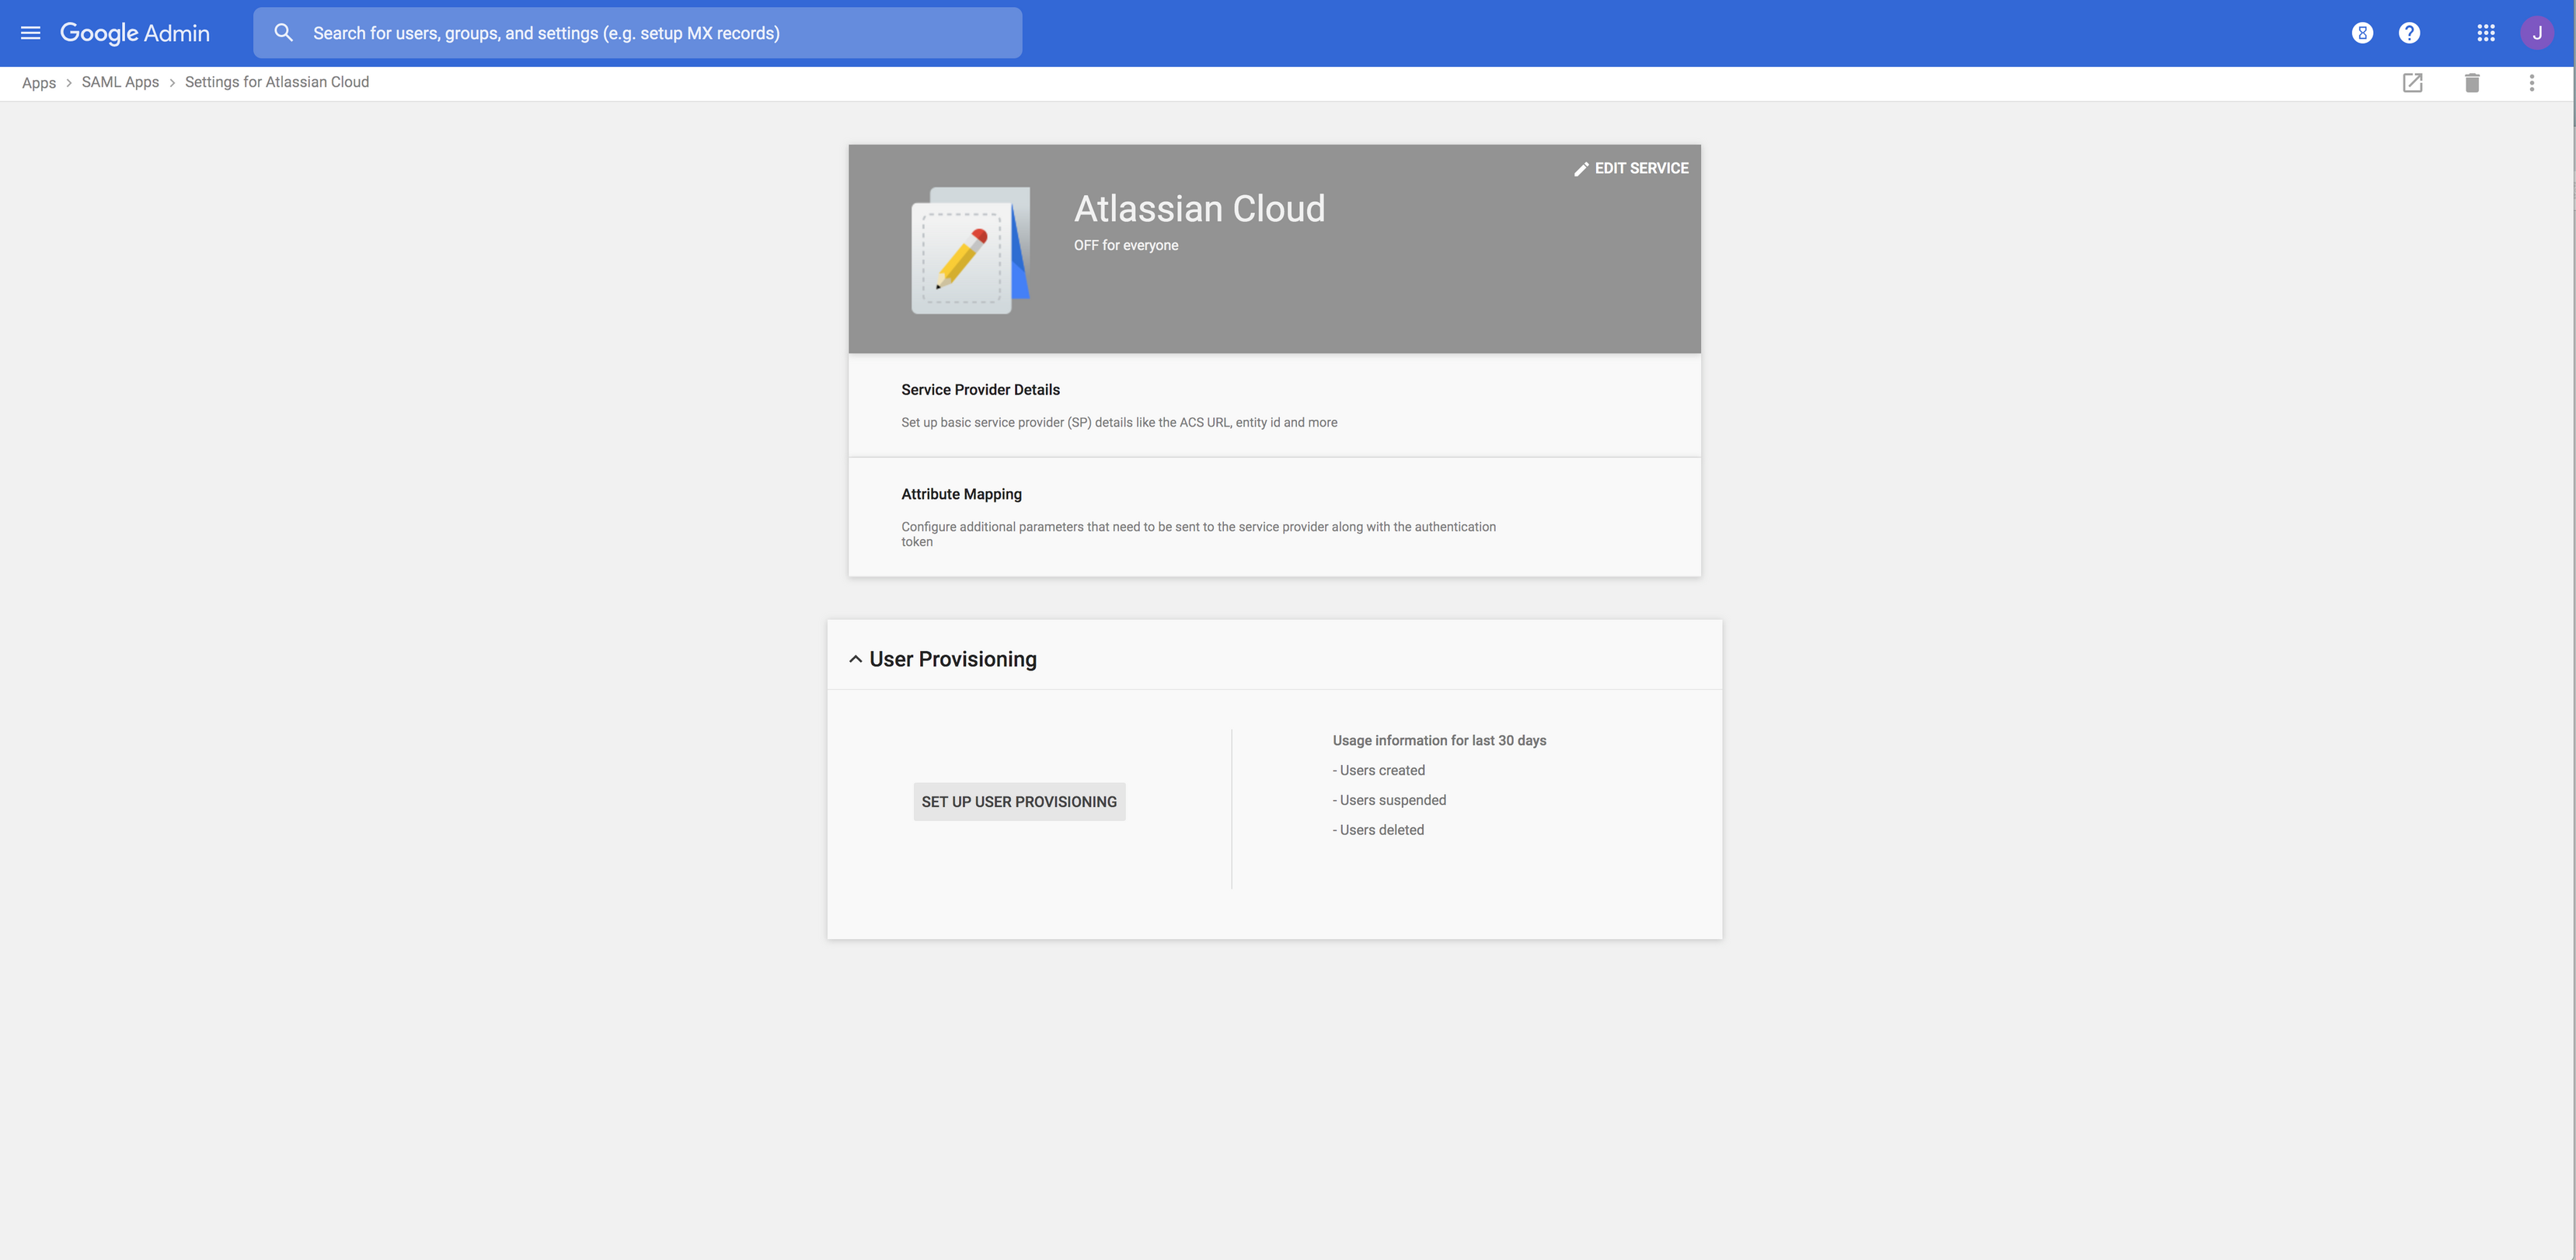Delete app with trash icon
Image resolution: width=2576 pixels, height=1260 pixels.
[x=2472, y=83]
